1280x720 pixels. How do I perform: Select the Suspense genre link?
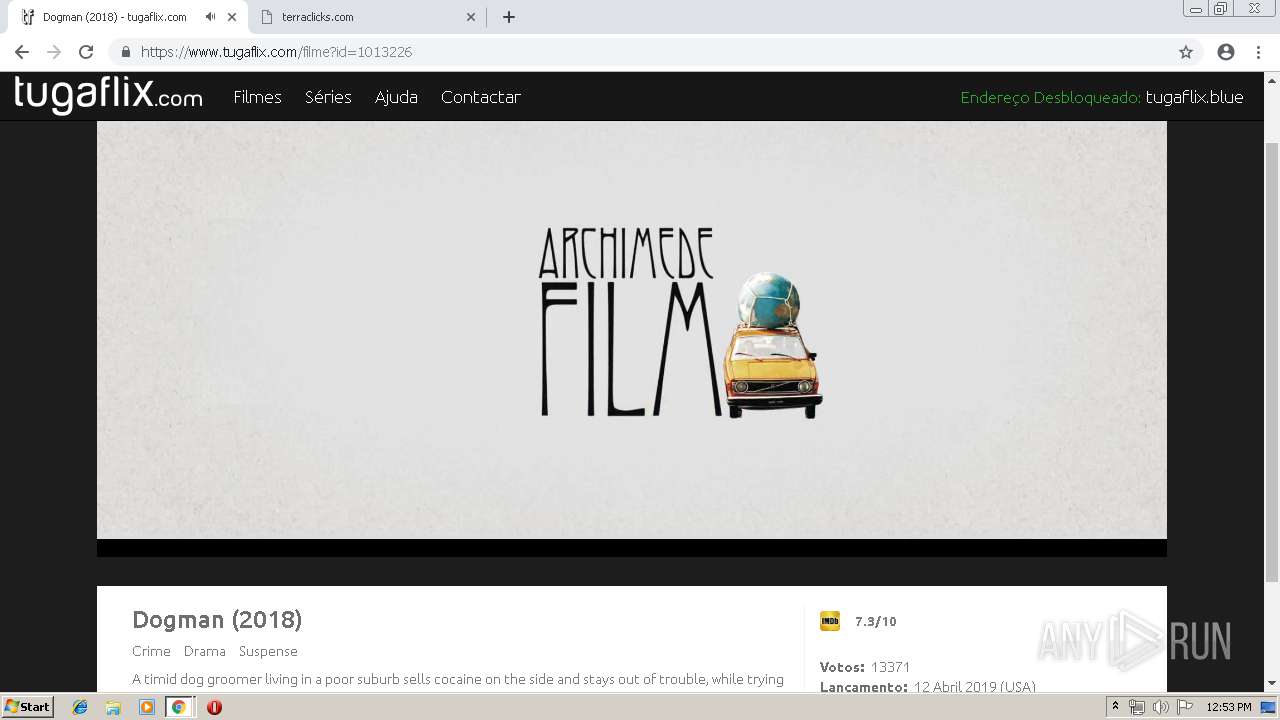pos(268,651)
